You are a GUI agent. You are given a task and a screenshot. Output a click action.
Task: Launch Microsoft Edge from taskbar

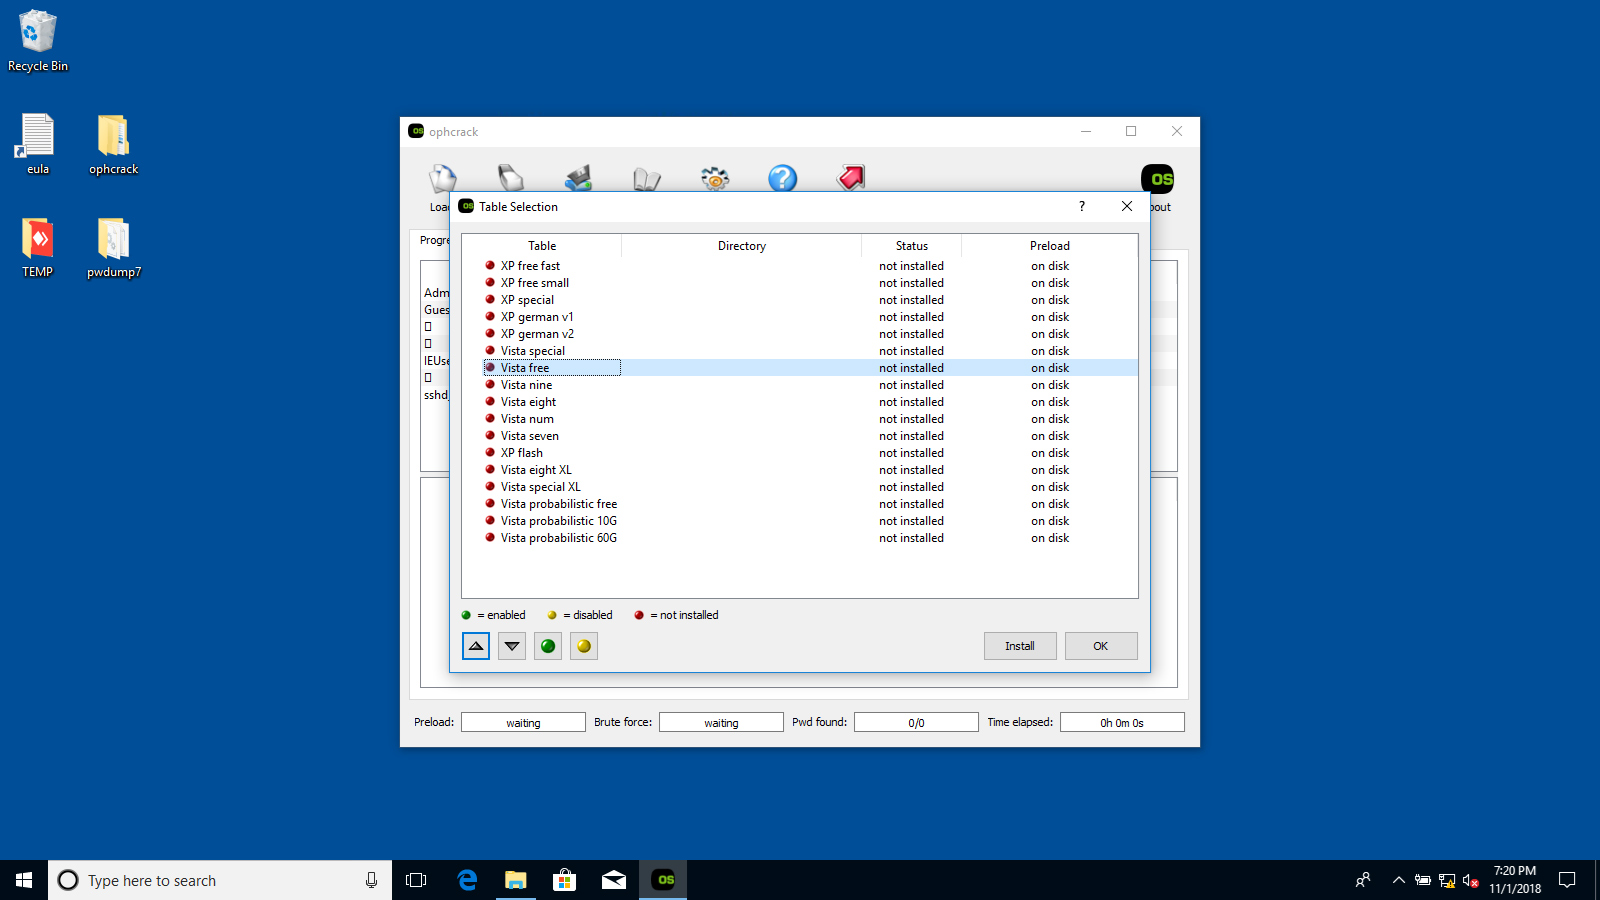[467, 880]
